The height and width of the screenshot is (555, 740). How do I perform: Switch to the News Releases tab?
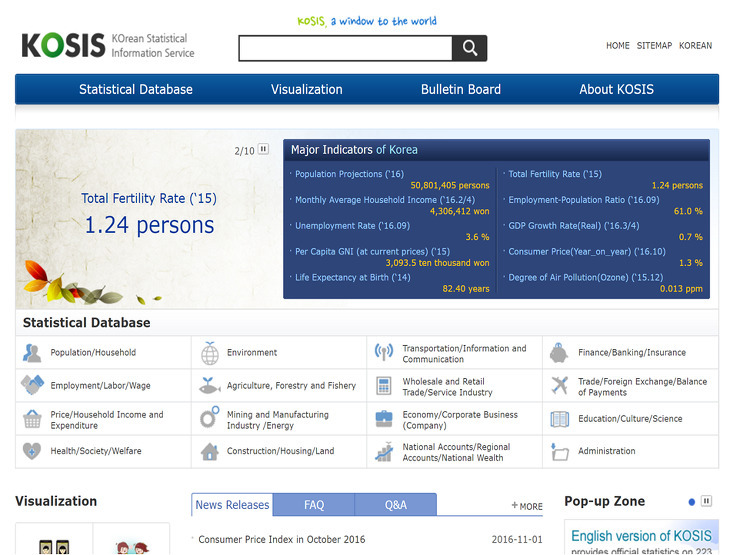[x=232, y=505]
